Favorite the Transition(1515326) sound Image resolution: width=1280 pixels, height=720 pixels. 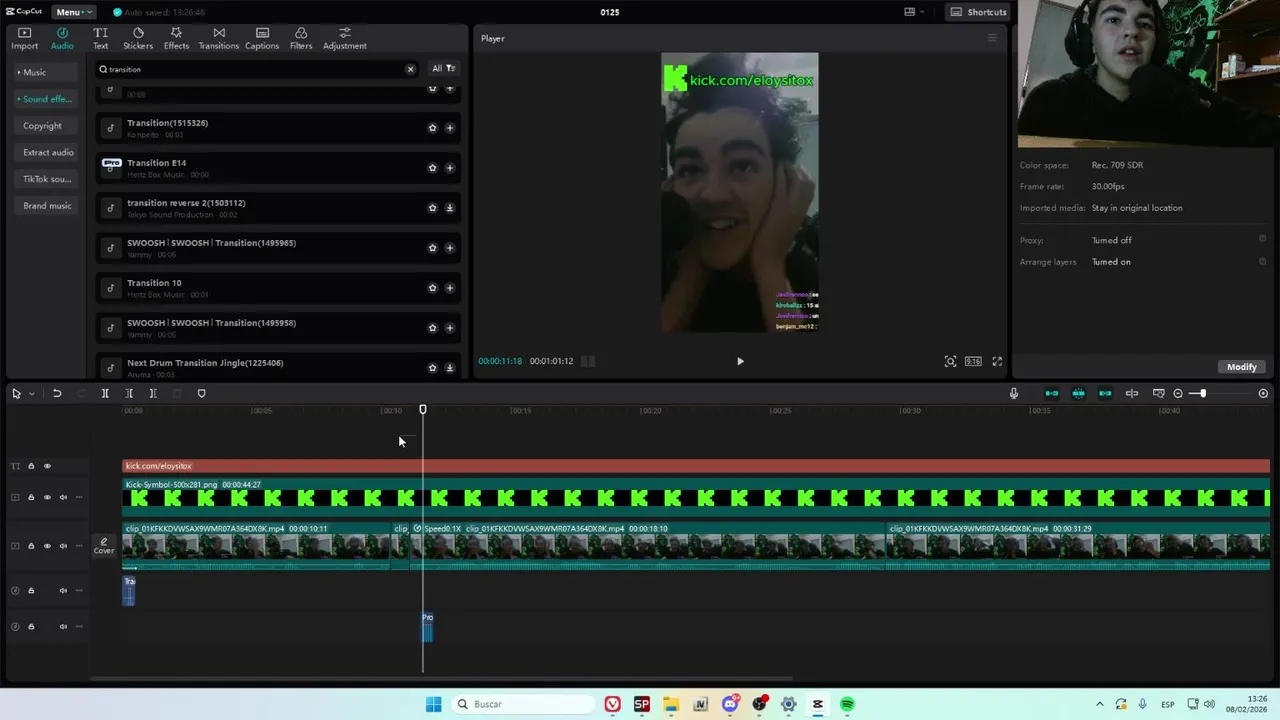[x=432, y=128]
